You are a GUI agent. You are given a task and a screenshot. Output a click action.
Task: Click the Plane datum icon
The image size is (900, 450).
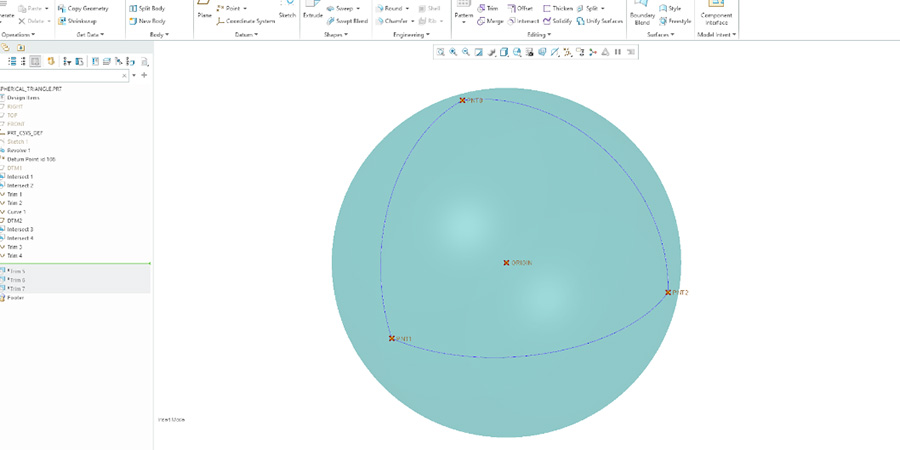pos(204,8)
